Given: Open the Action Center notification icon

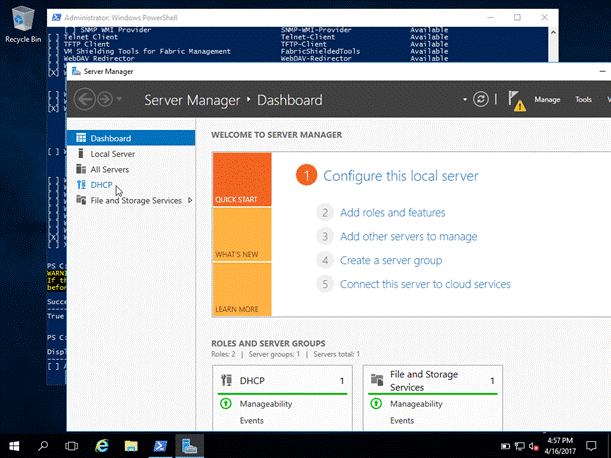Looking at the screenshot, I should (591, 446).
